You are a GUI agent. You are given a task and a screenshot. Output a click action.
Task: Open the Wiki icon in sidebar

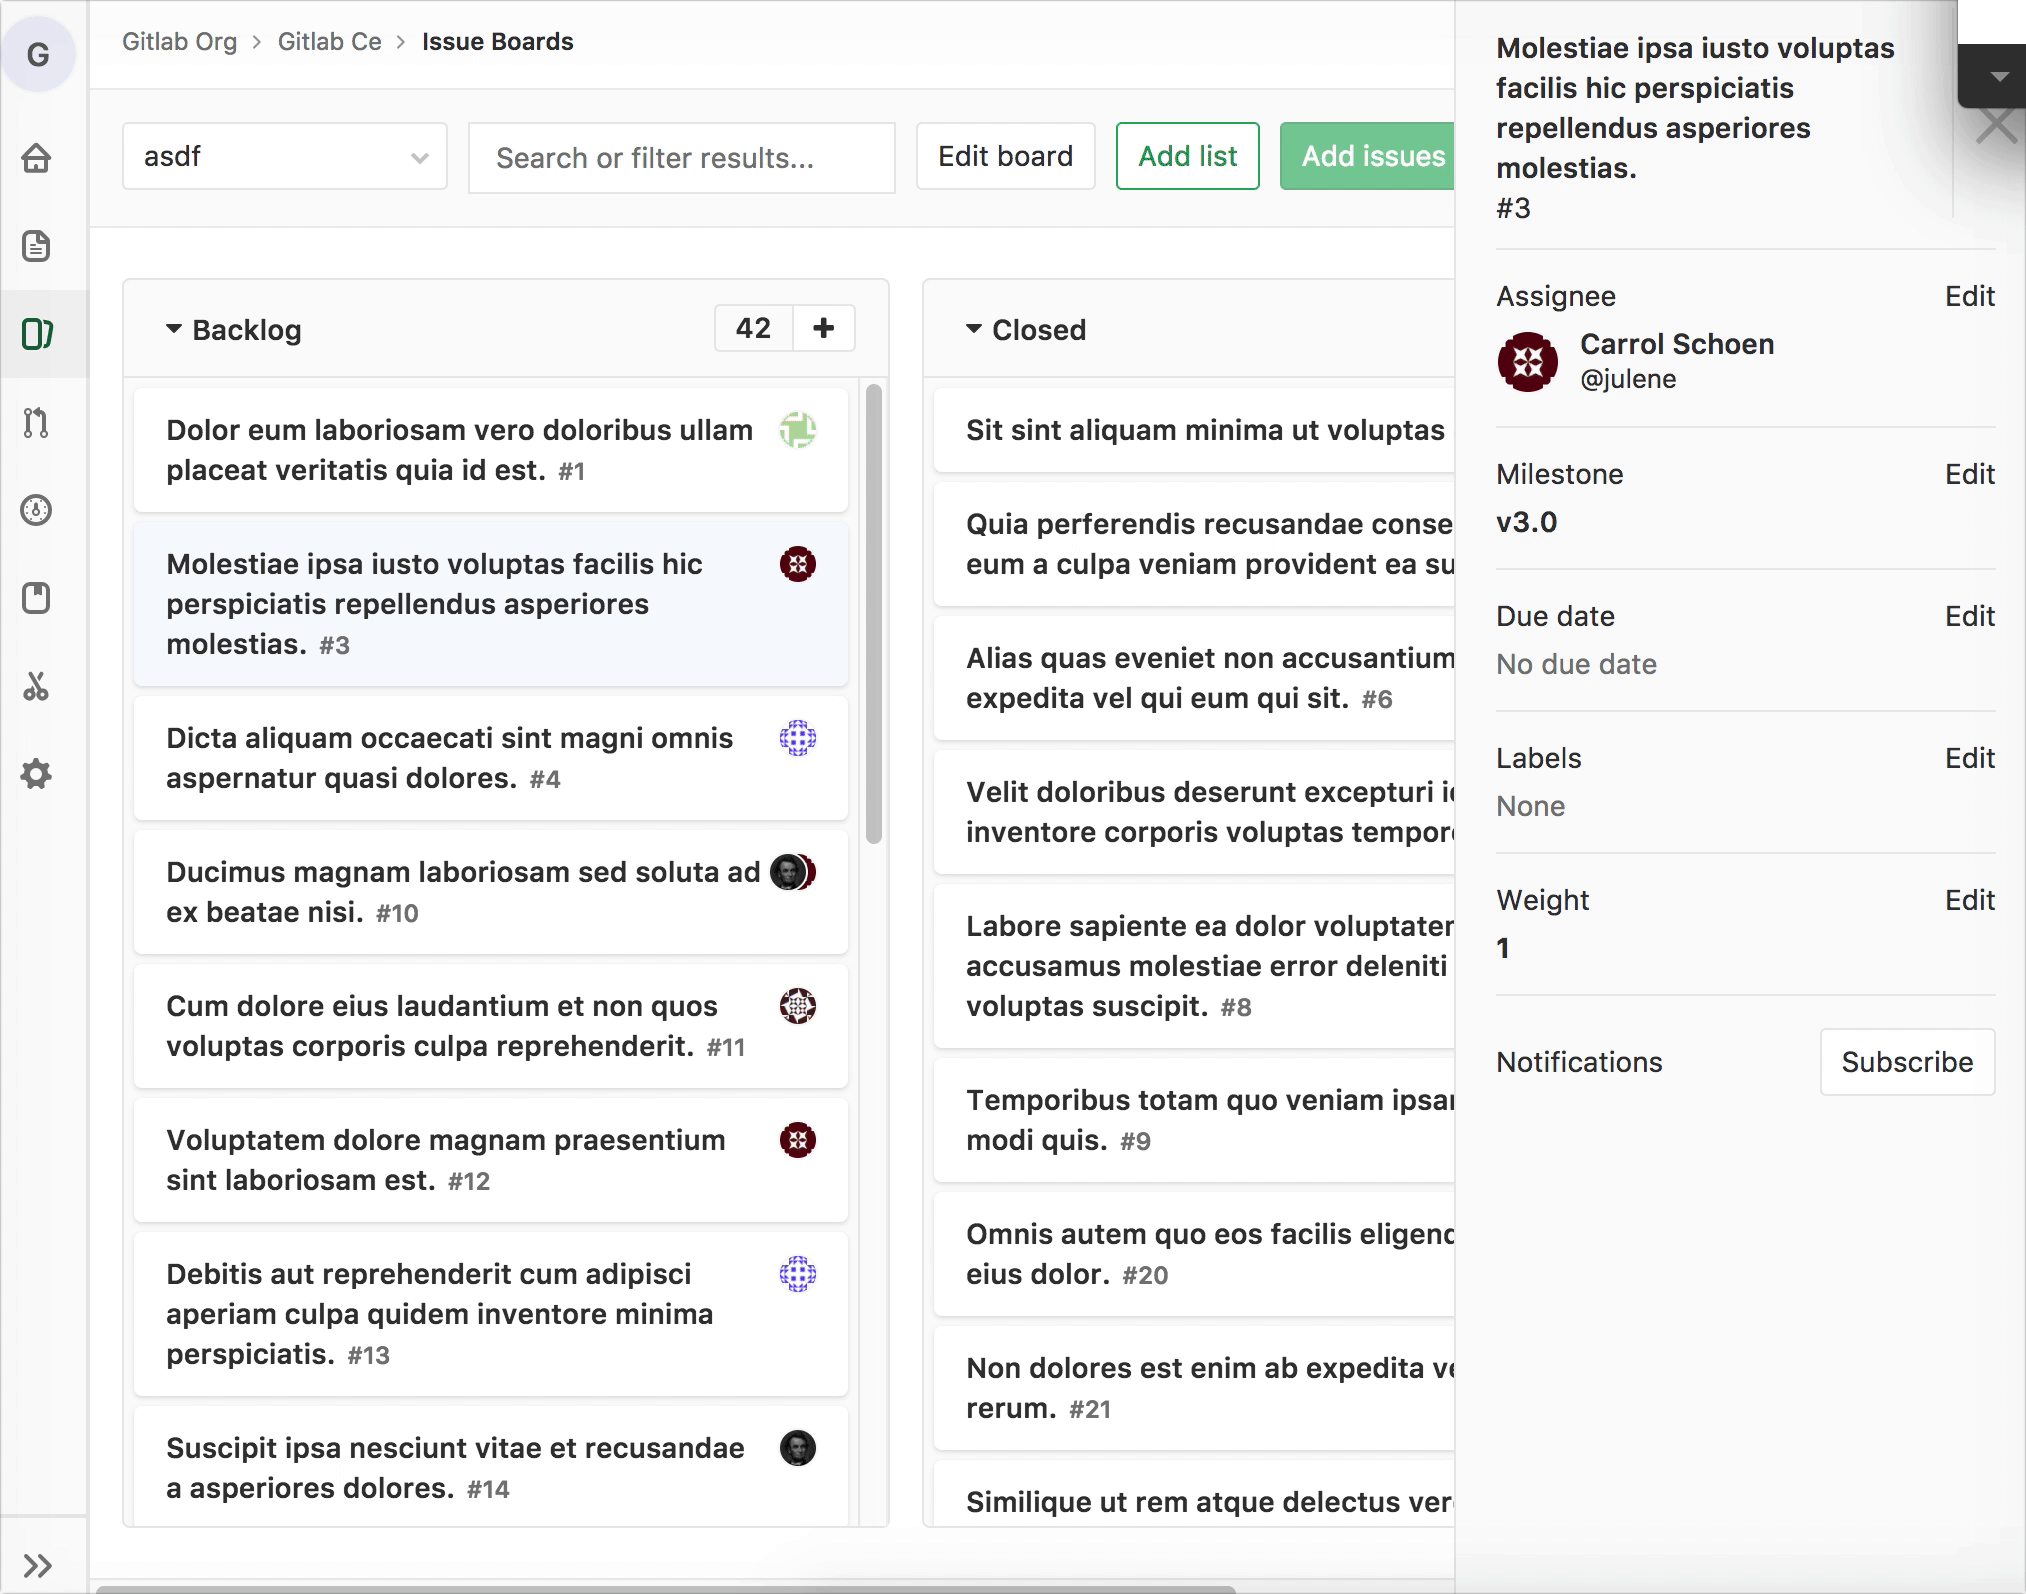pyautogui.click(x=37, y=598)
